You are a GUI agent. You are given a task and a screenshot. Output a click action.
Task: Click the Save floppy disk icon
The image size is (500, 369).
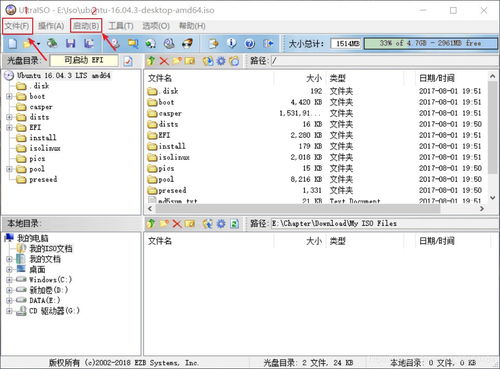pyautogui.click(x=71, y=43)
